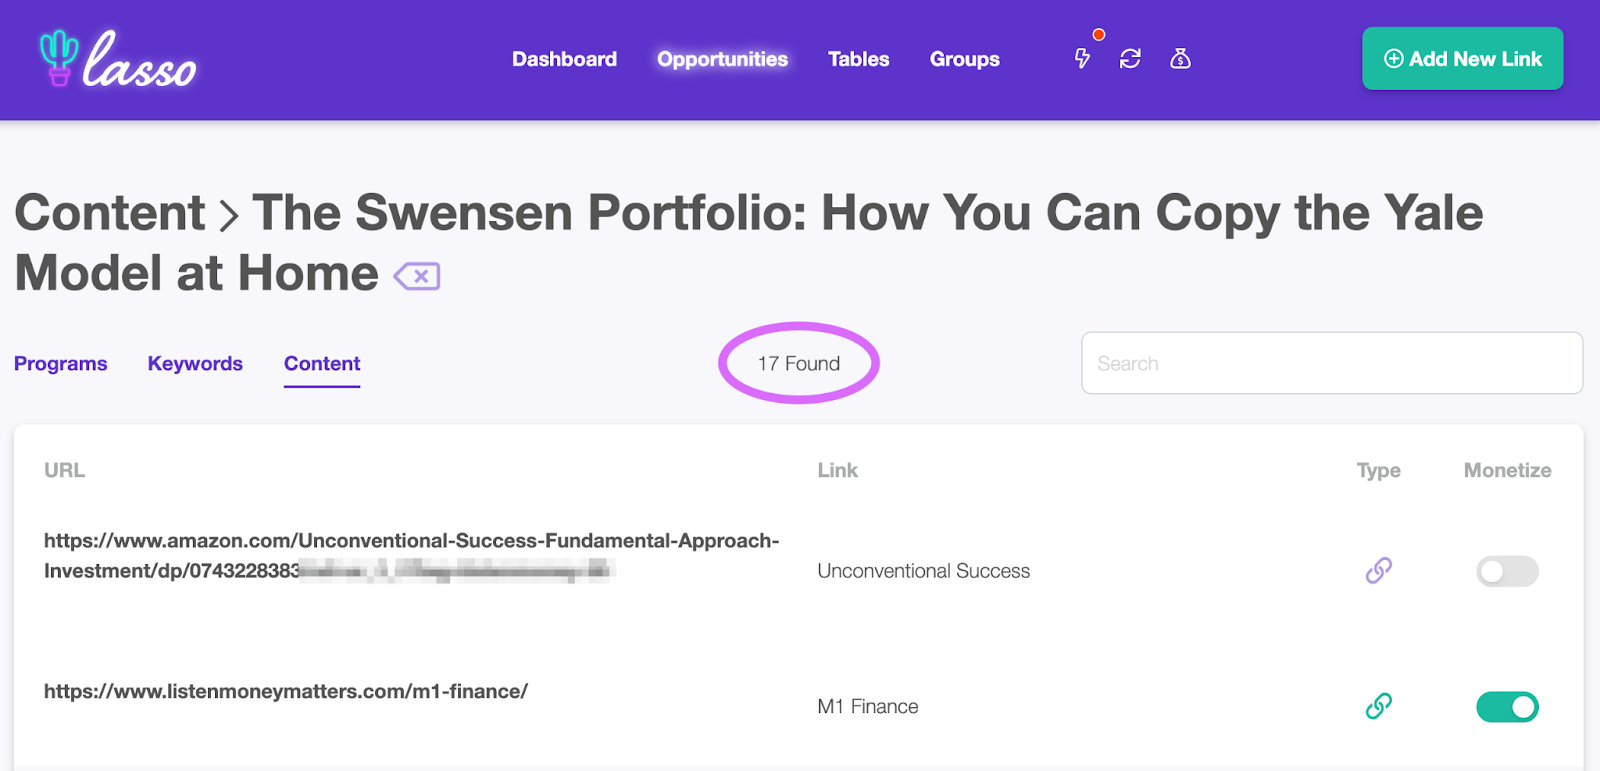Go to Groups in navigation
Image resolution: width=1600 pixels, height=771 pixels.
point(964,59)
